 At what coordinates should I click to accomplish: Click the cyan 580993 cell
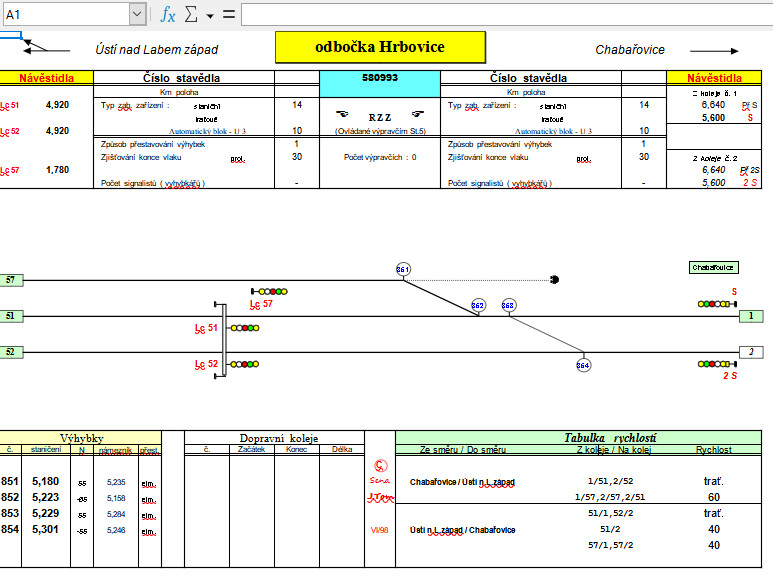coord(380,83)
